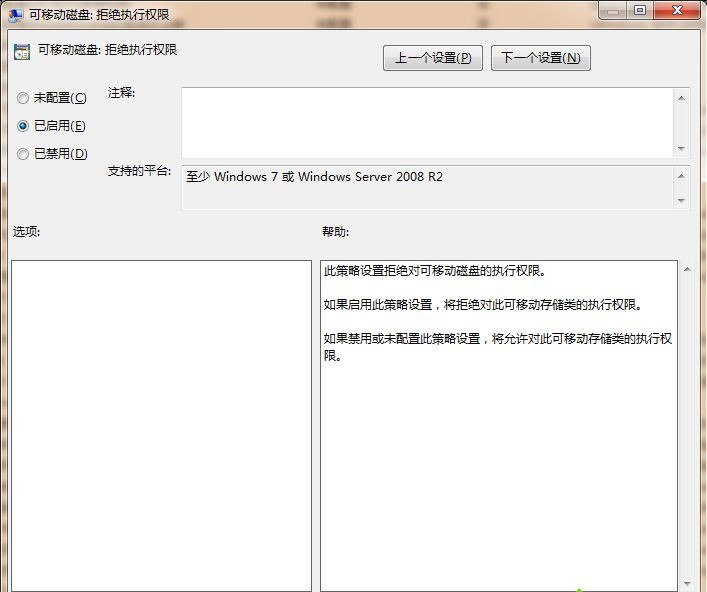This screenshot has width=707, height=592.
Task: Click help panel scroll down arrow
Action: (x=687, y=584)
